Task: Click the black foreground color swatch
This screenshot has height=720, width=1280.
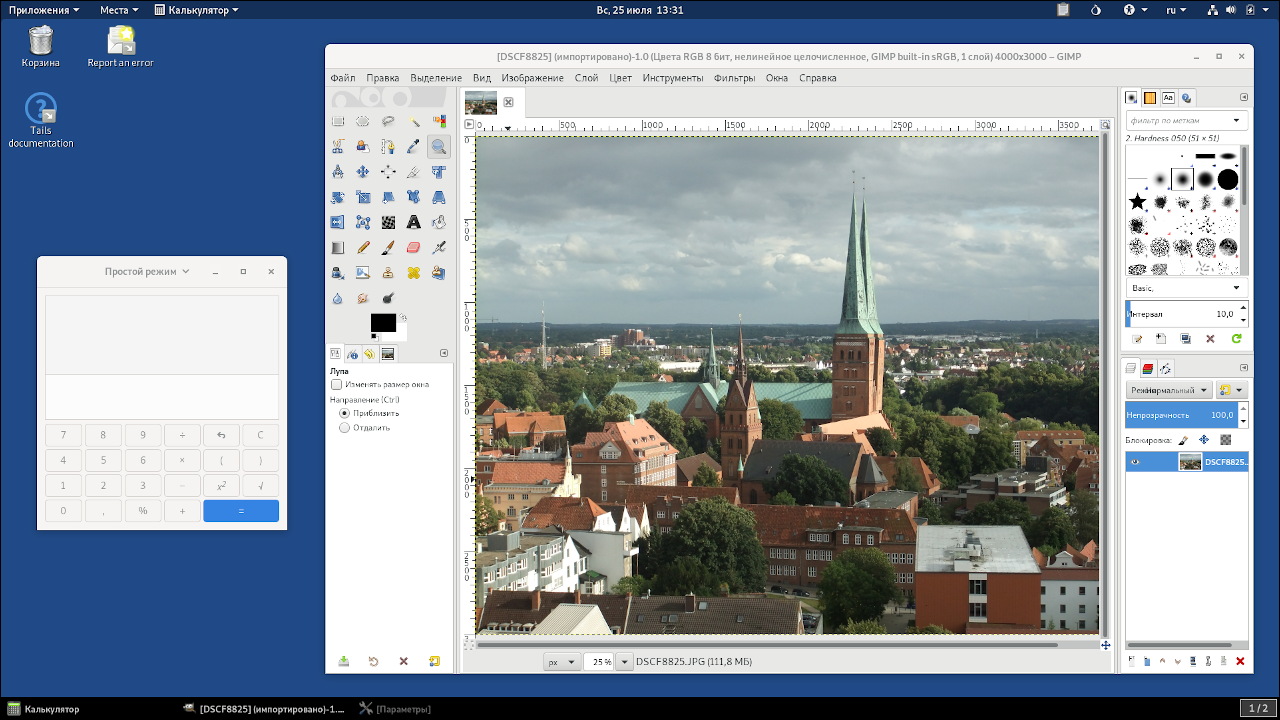Action: click(x=382, y=322)
